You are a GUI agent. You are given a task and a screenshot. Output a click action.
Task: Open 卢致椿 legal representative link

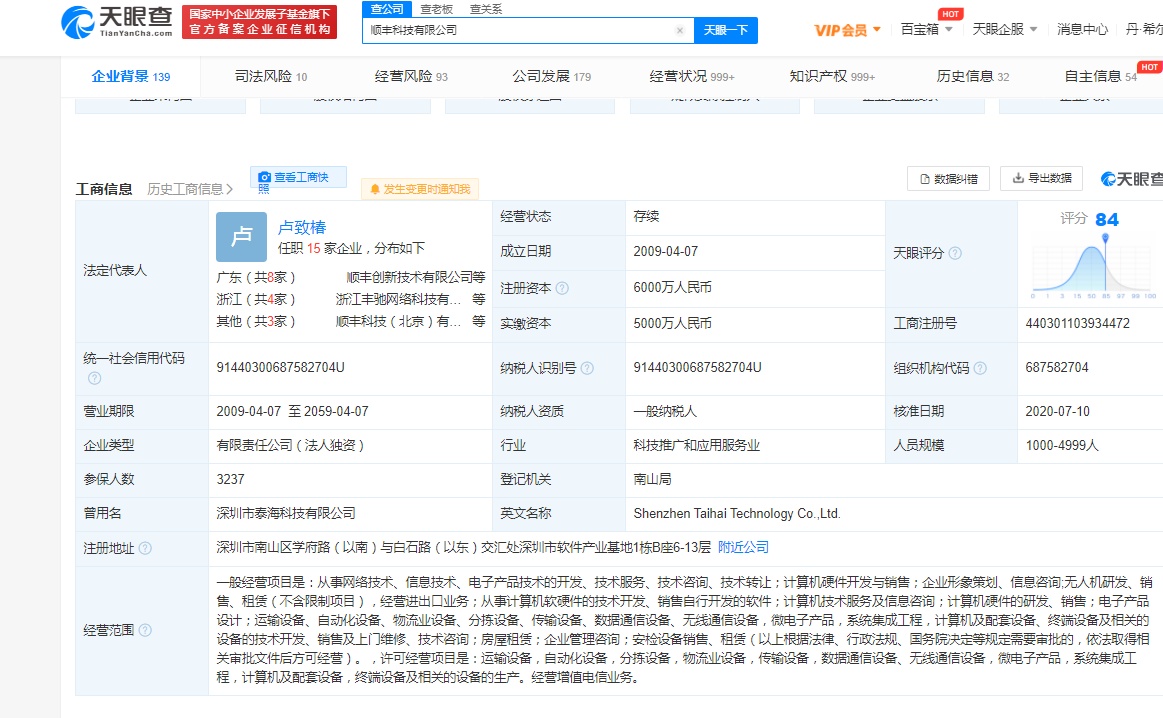click(x=302, y=227)
